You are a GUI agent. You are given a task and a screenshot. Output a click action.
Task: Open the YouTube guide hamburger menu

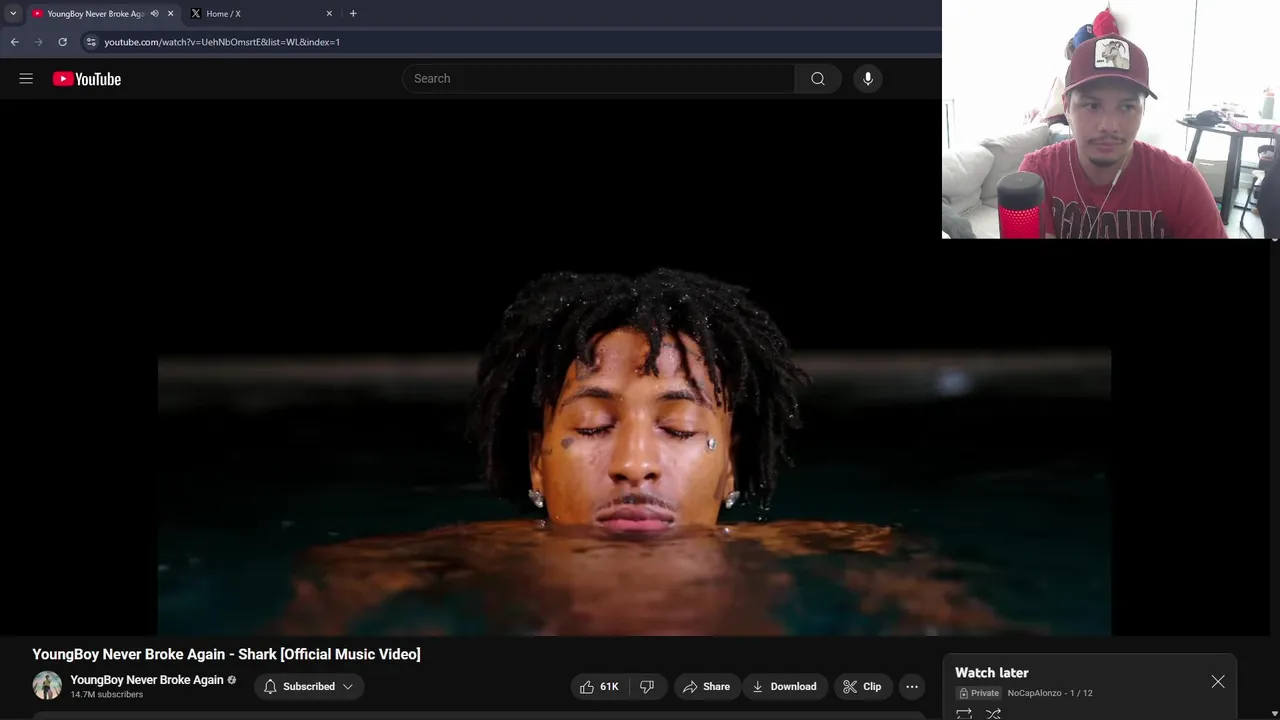[26, 79]
